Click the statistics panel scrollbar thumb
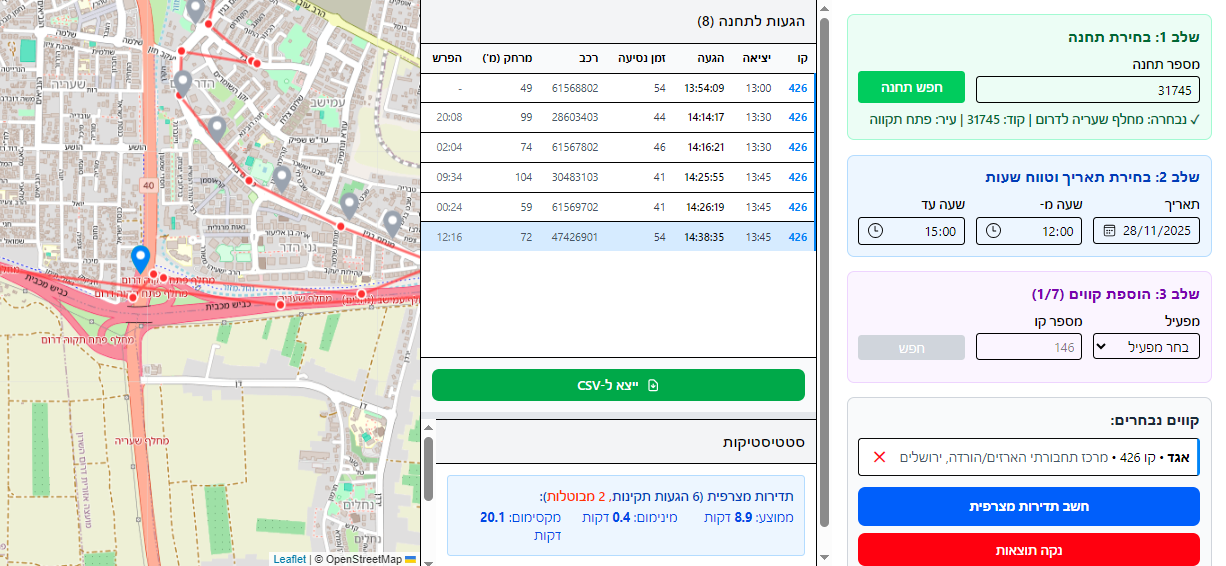This screenshot has height=566, width=1226. pyautogui.click(x=428, y=468)
